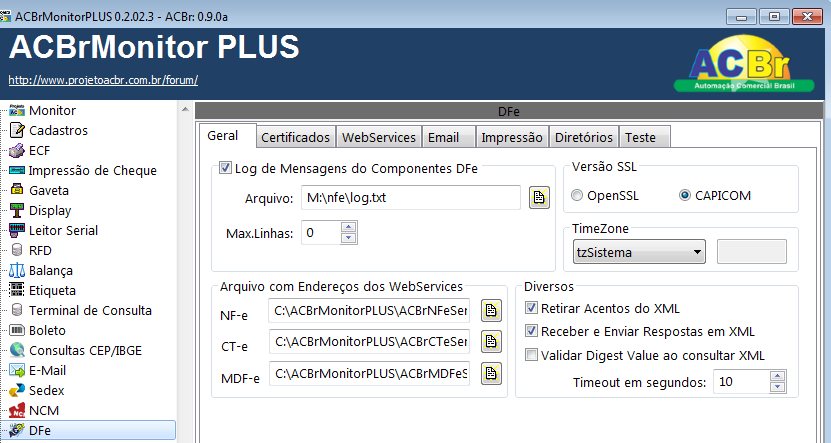Select Balança in the sidebar list
The height and width of the screenshot is (443, 831).
tap(51, 270)
